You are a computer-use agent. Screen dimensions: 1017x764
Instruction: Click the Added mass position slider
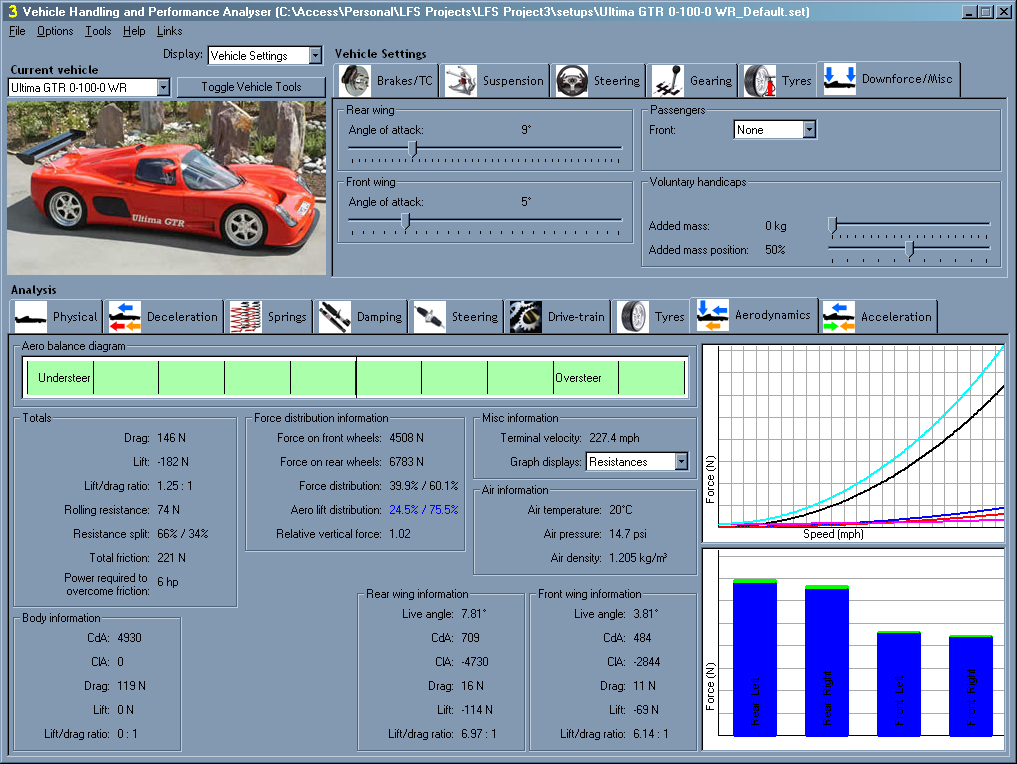909,249
